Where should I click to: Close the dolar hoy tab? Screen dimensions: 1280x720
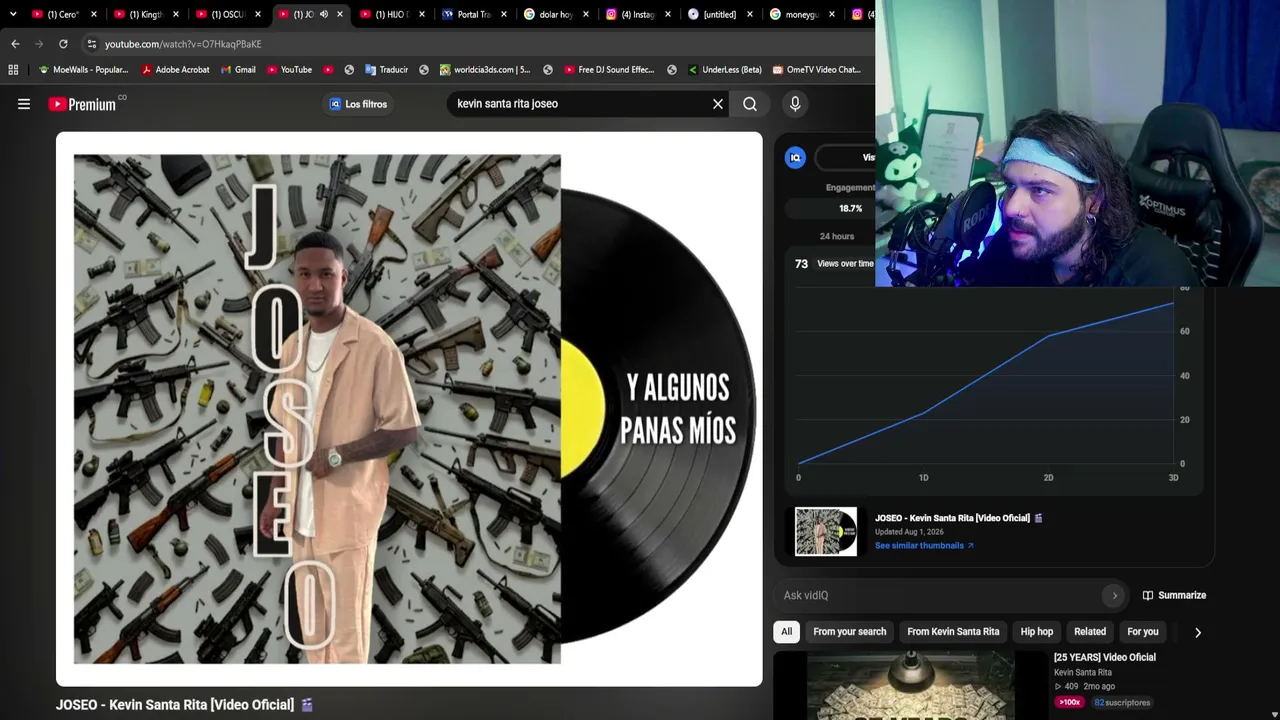click(586, 14)
